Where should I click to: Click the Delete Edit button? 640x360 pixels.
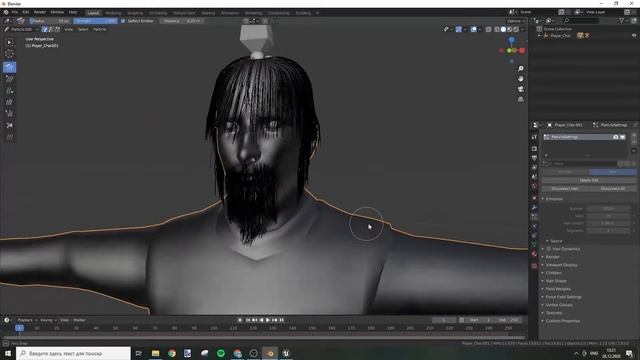(x=589, y=180)
